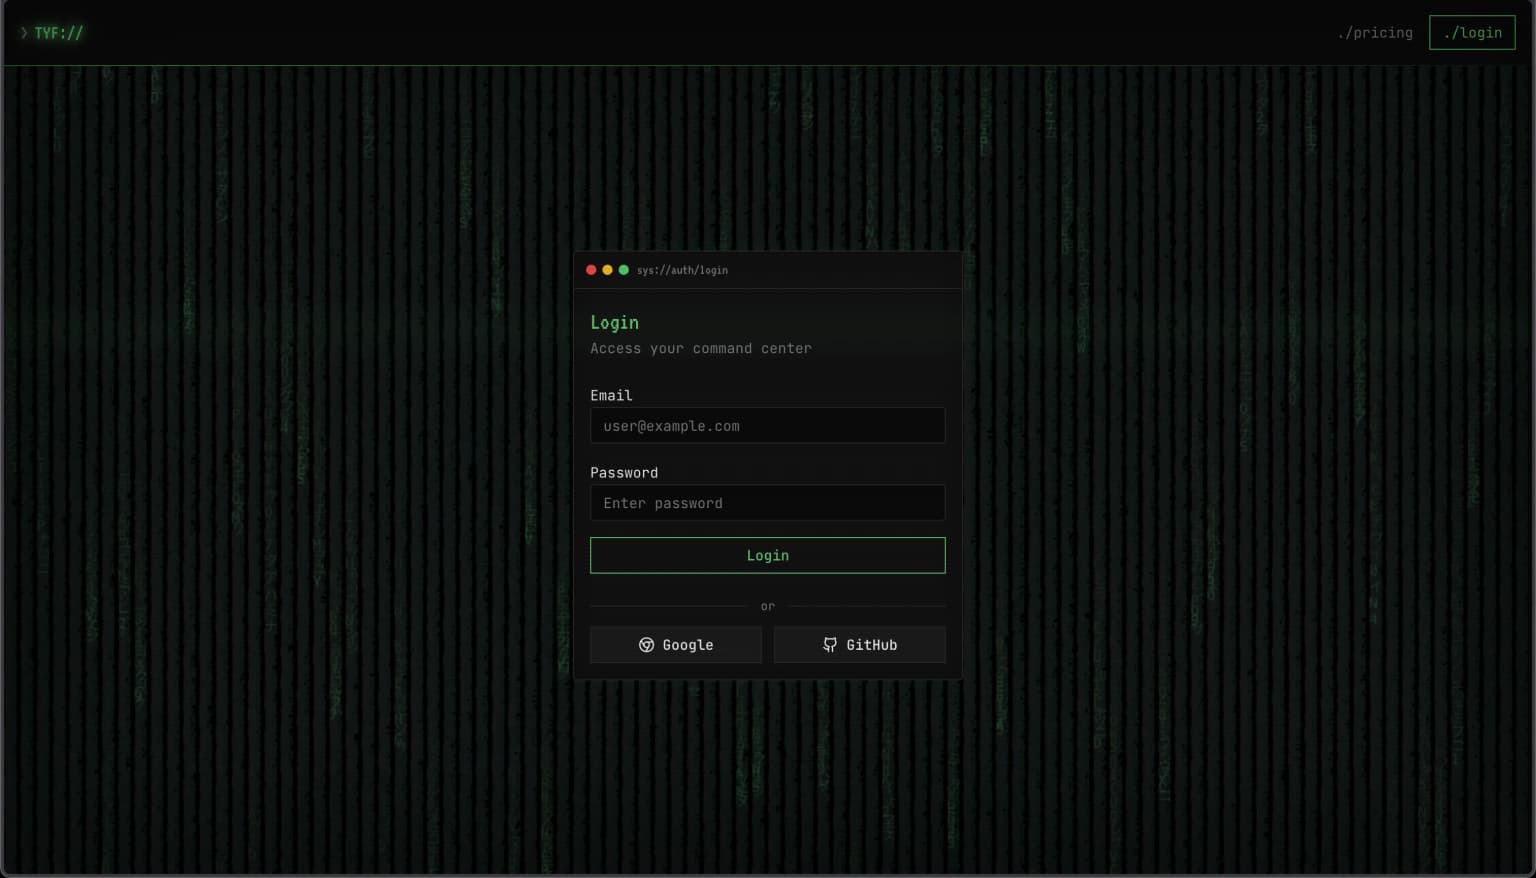
Task: Click the yellow traffic-light dot on login window
Action: point(607,269)
